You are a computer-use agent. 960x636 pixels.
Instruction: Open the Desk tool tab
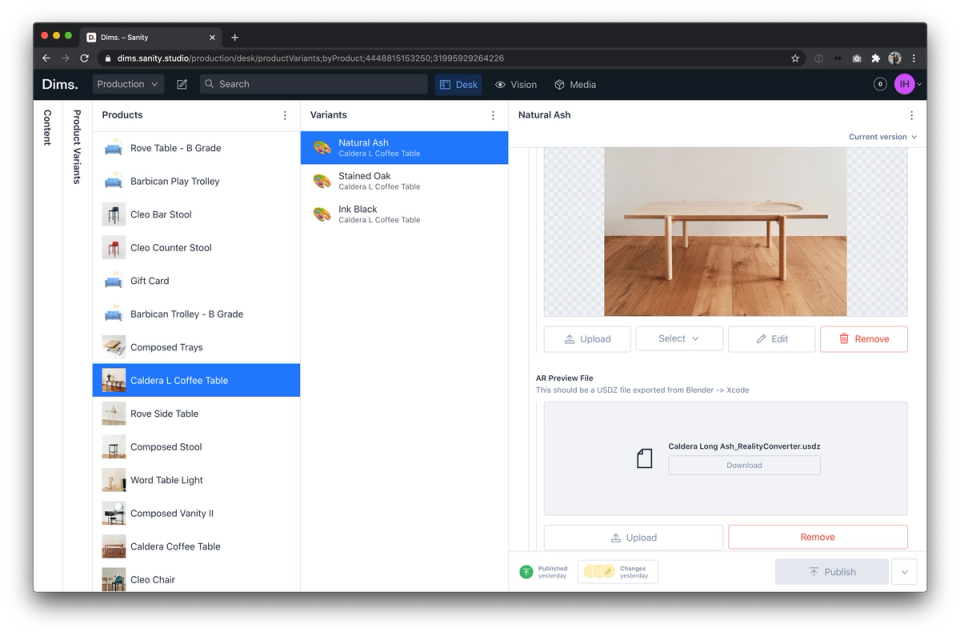point(459,84)
